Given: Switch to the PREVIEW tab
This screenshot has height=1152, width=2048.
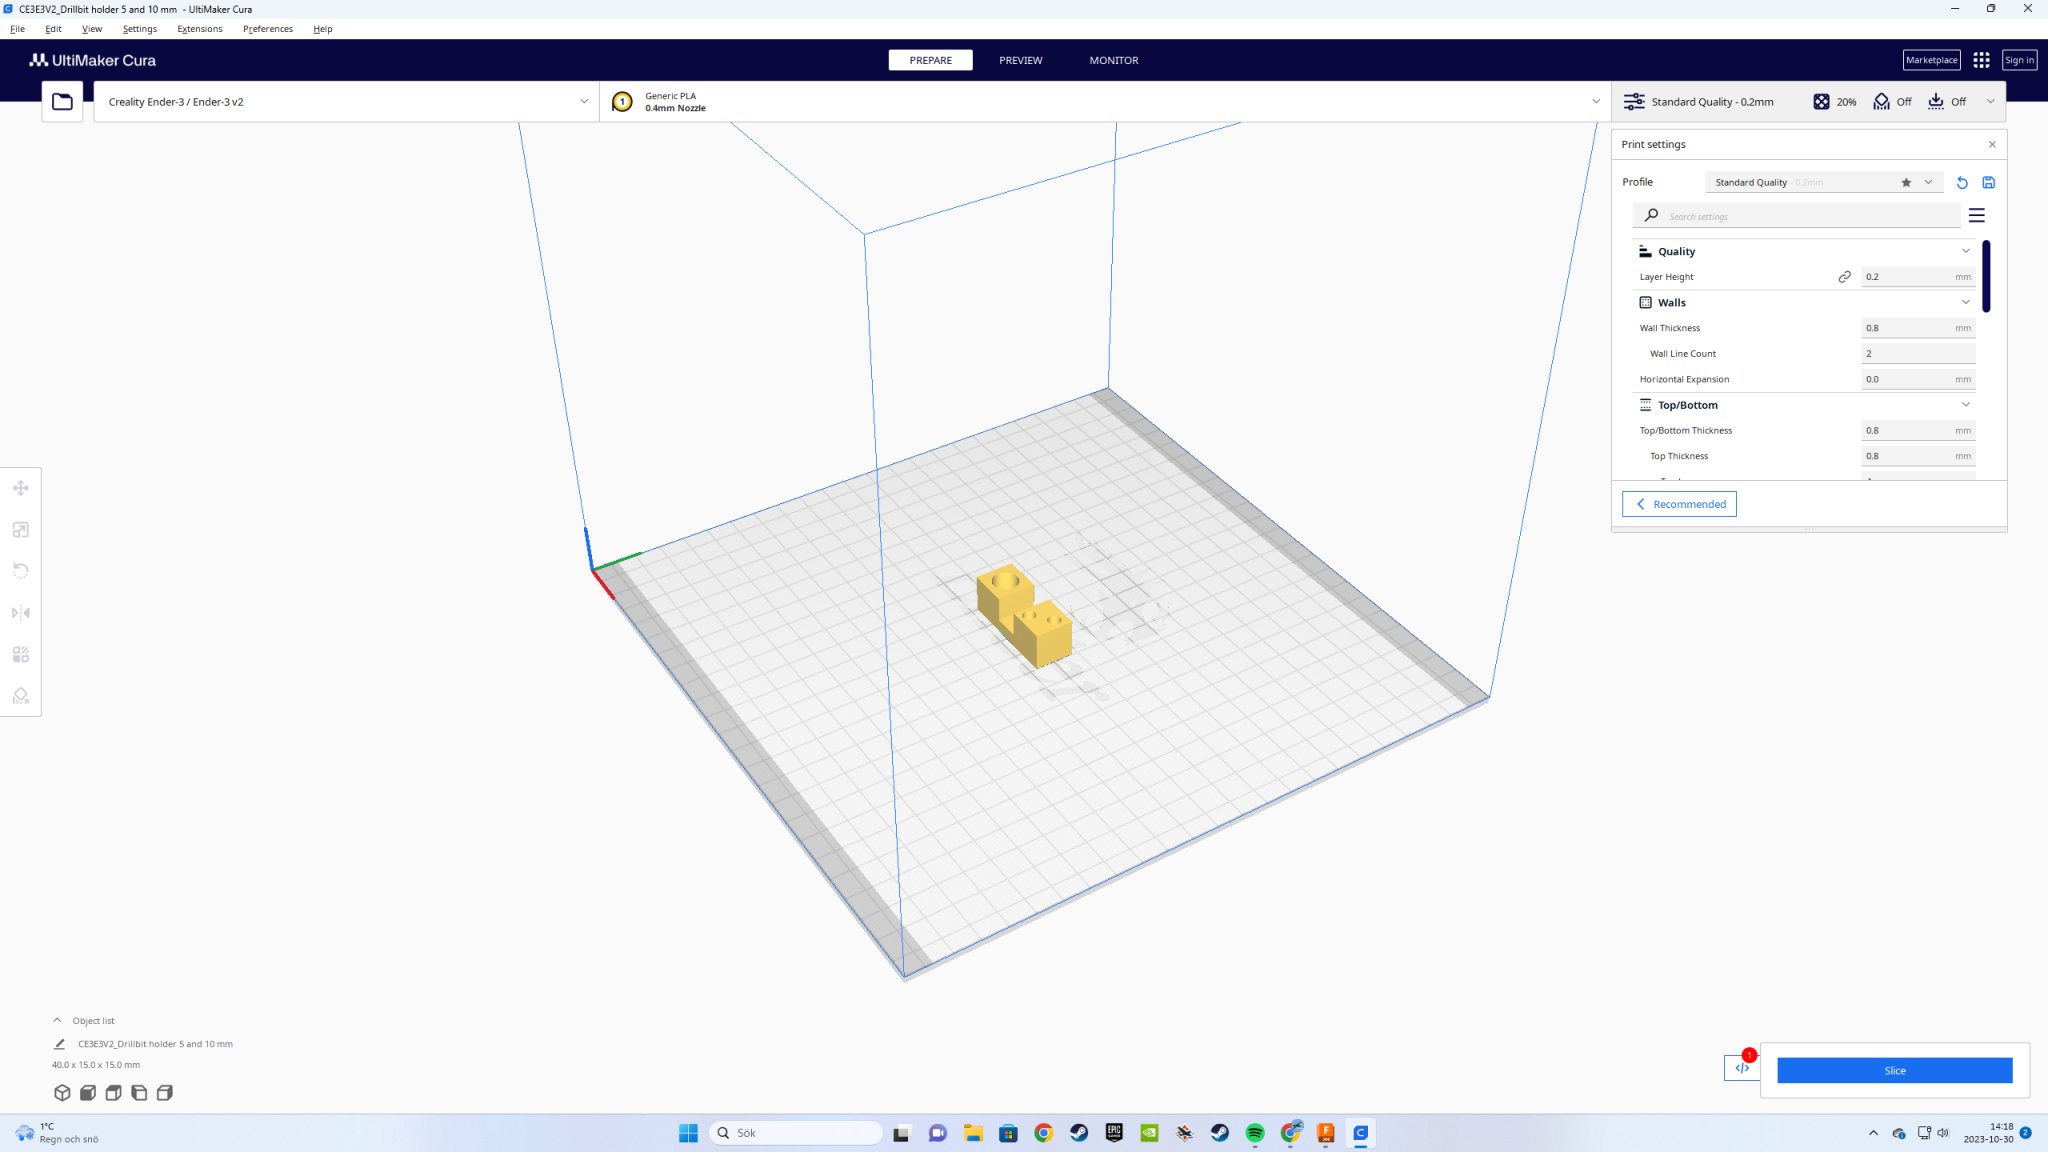Looking at the screenshot, I should 1020,60.
